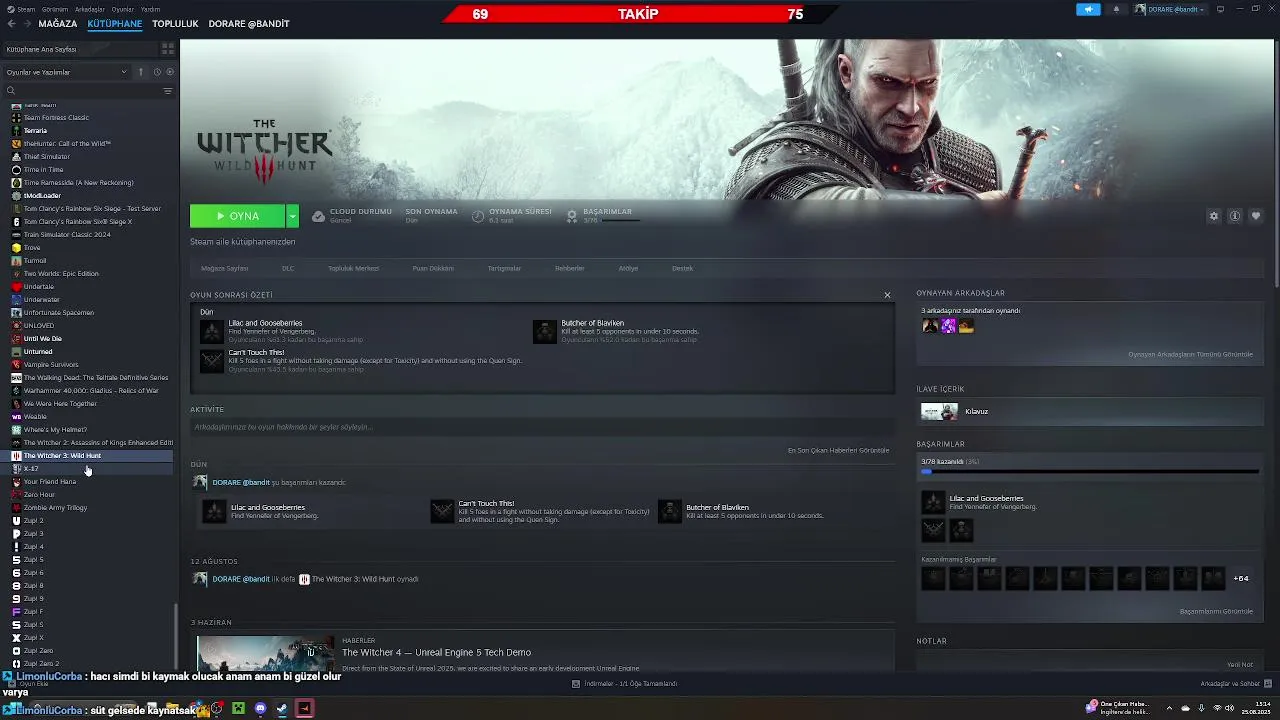The image size is (1280, 720).
Task: Open Lilac and Gooseberries achievement icon in summary
Action: (212, 332)
